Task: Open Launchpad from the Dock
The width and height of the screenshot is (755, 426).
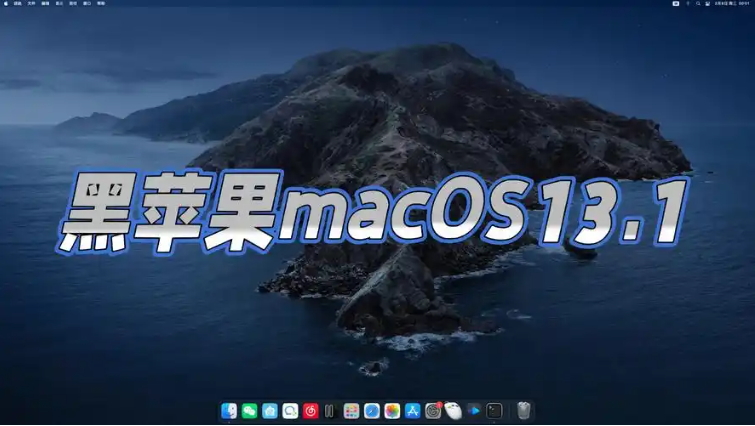Action: [351, 411]
